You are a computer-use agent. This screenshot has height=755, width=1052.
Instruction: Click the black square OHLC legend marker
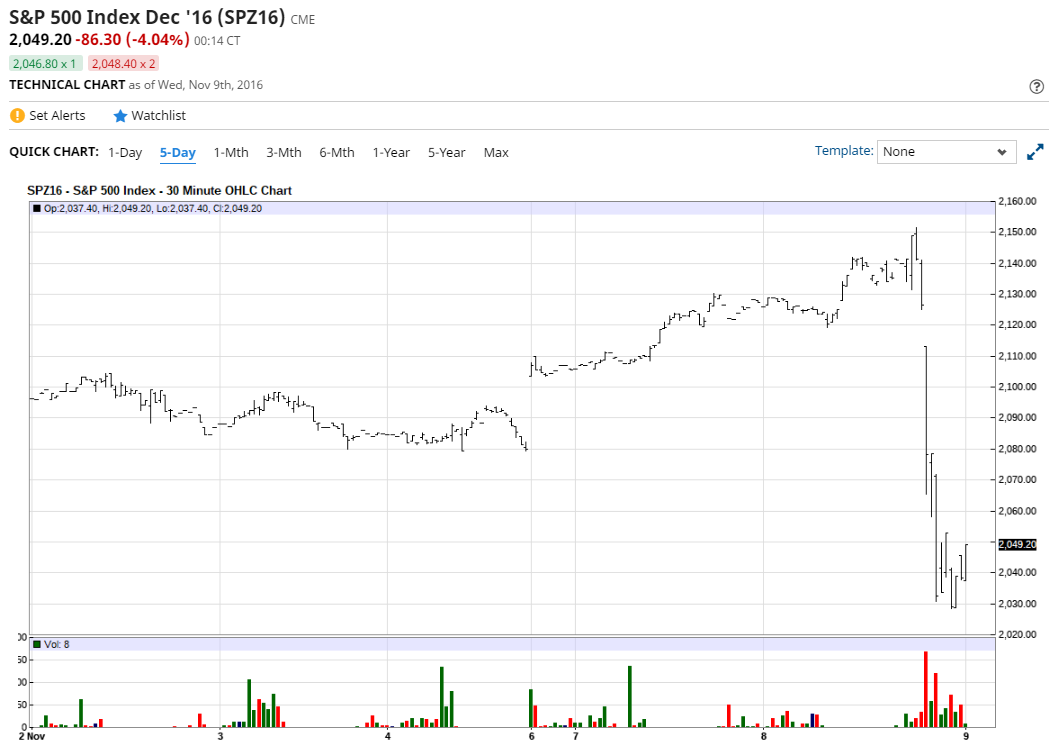37,209
